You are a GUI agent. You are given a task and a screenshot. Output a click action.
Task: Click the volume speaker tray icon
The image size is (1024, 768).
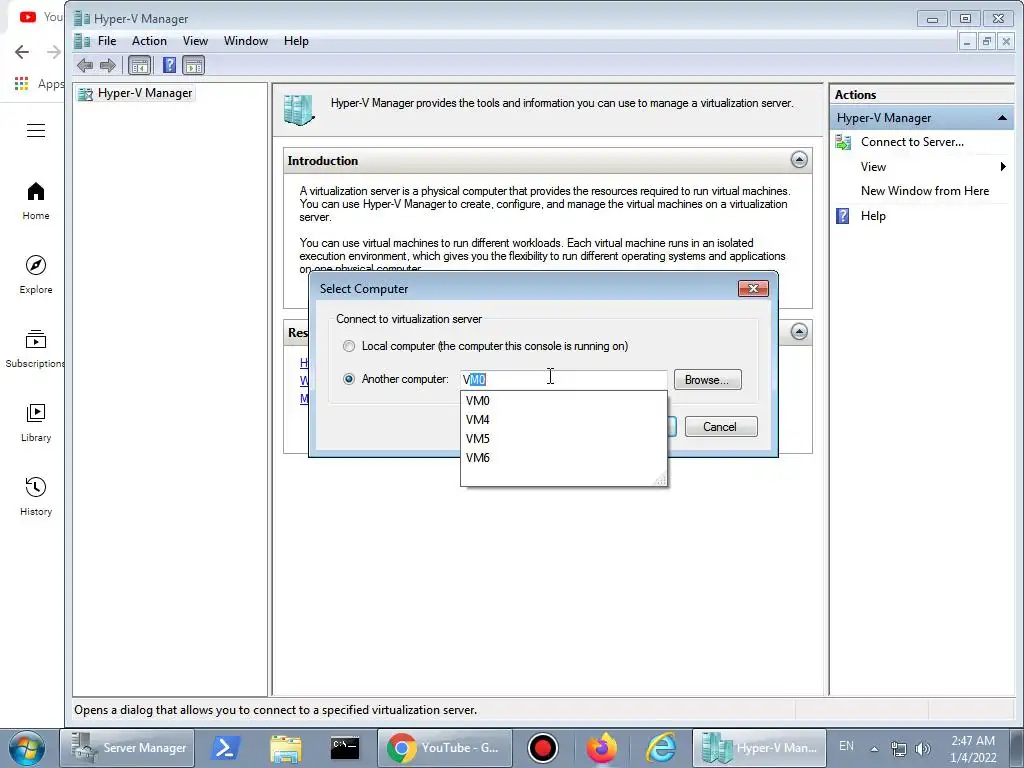point(923,748)
